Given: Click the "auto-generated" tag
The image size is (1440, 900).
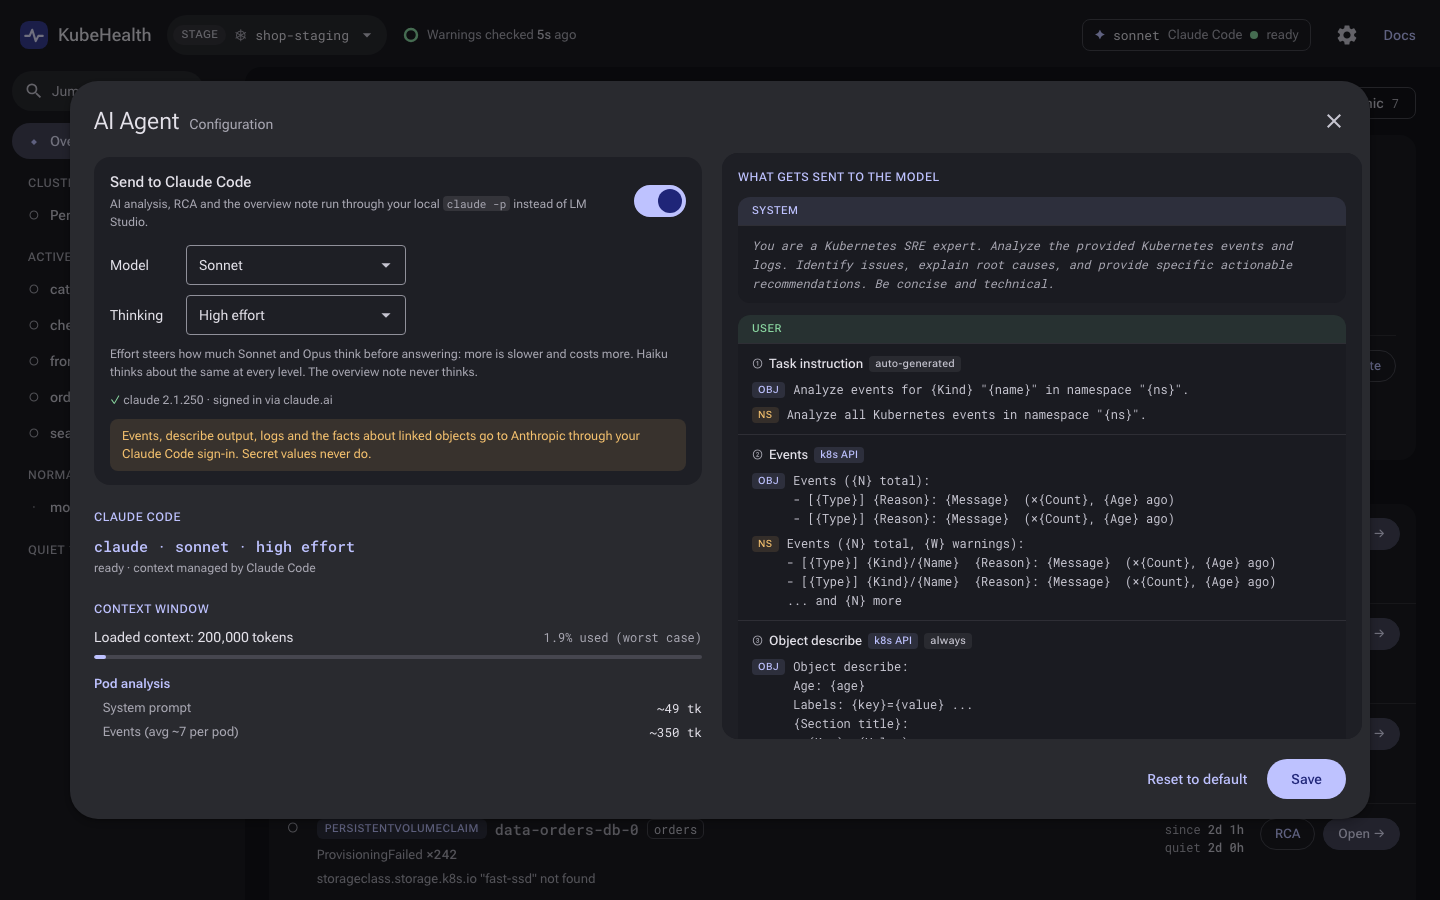Looking at the screenshot, I should 915,364.
